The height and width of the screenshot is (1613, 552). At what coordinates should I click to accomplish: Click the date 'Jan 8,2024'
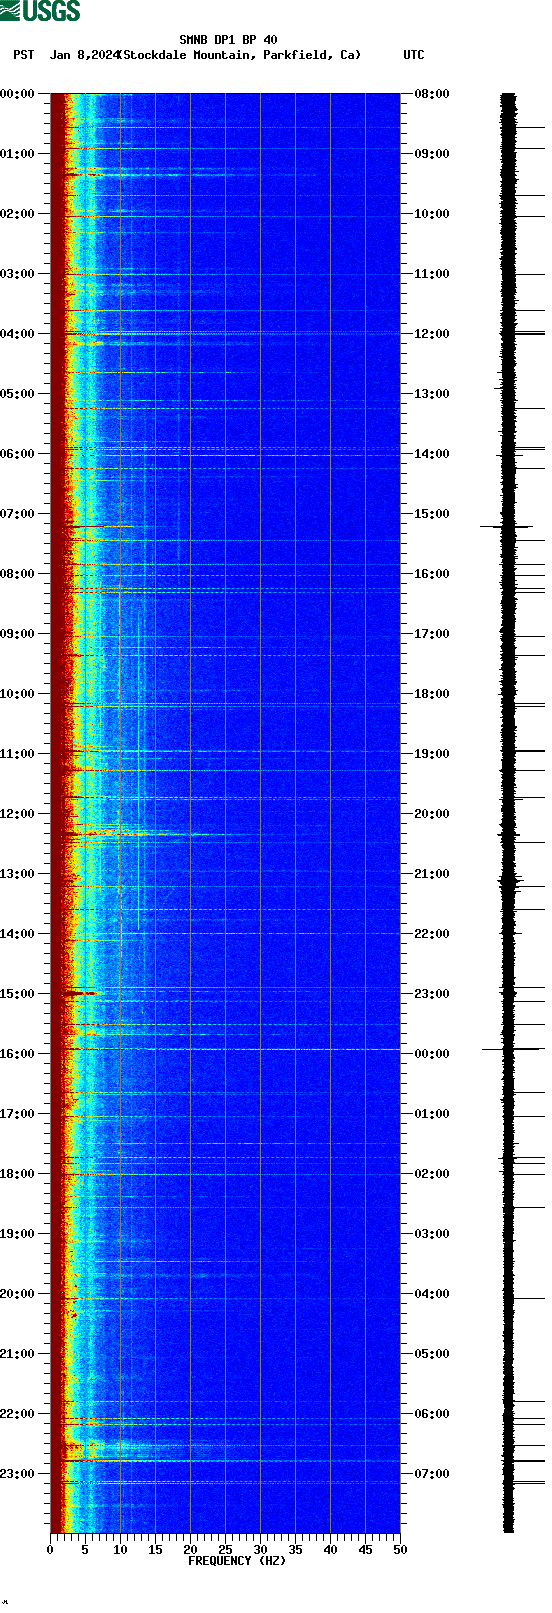coord(83,55)
